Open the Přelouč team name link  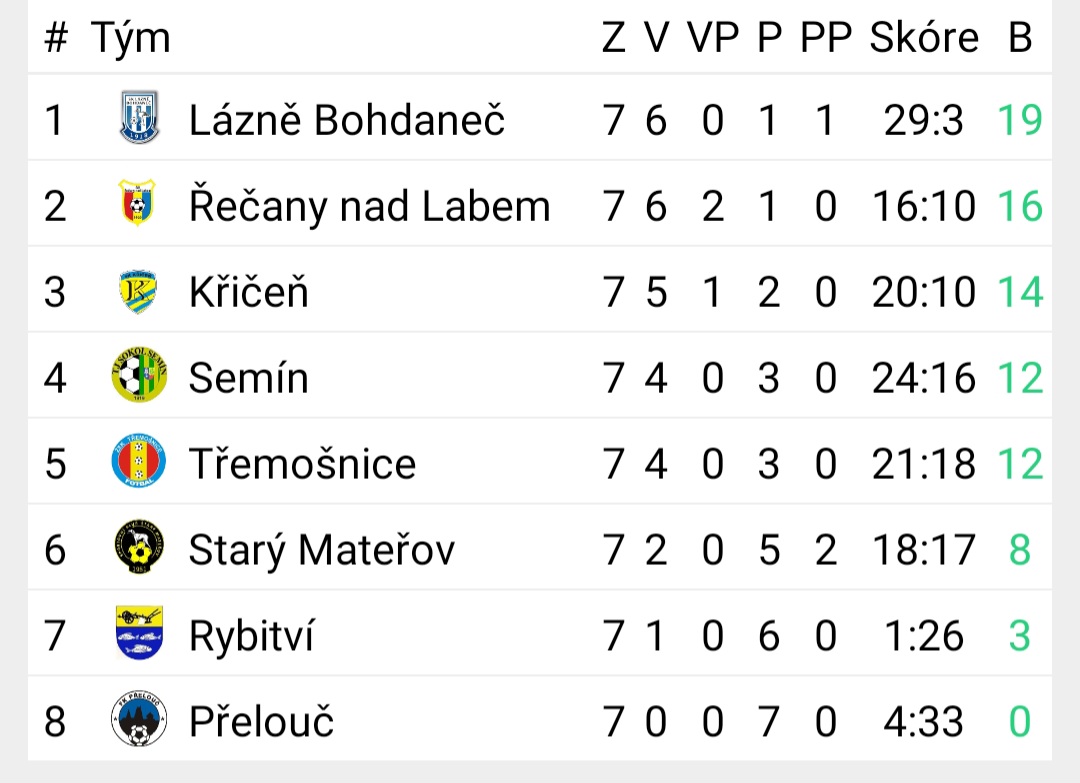[261, 721]
